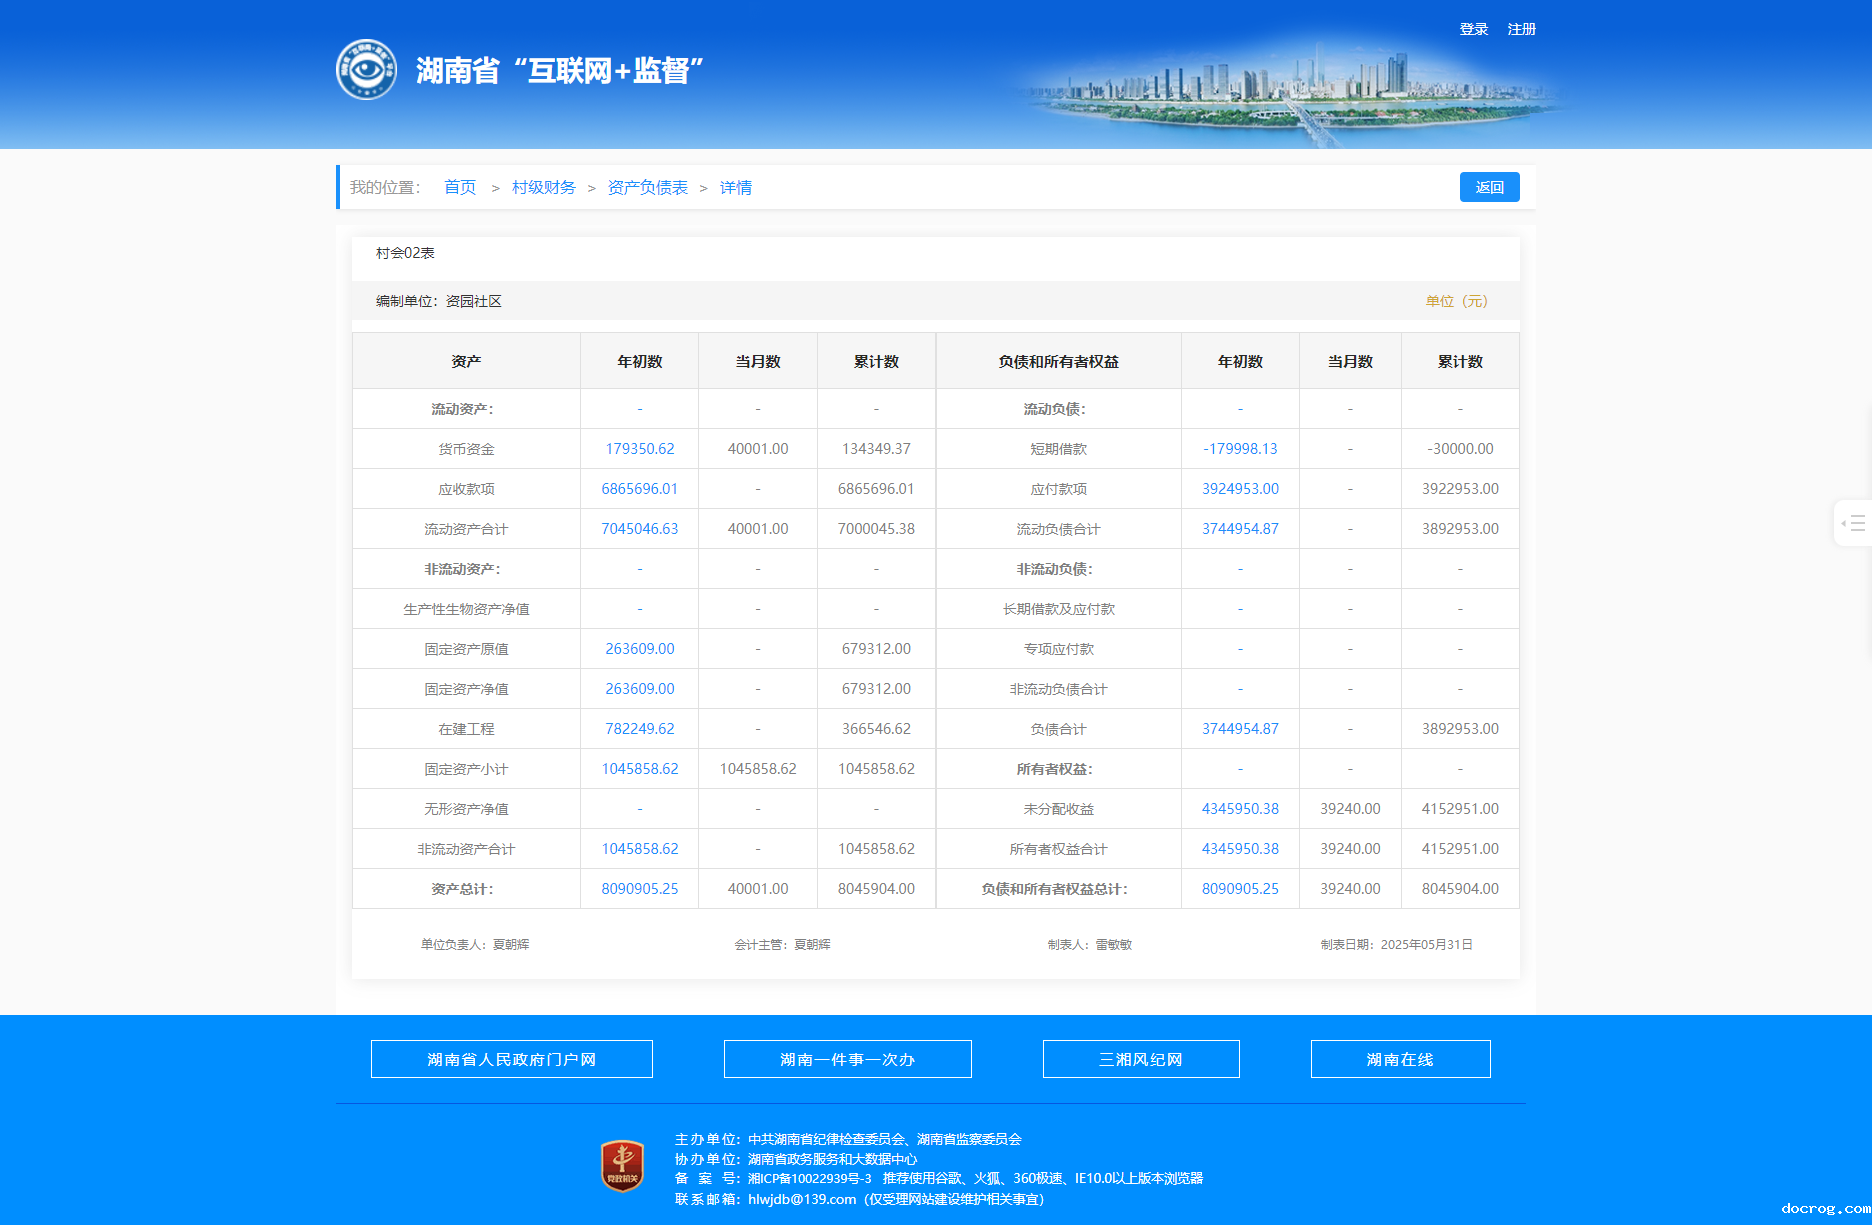Click the 登录 login link
The image size is (1872, 1225).
1473,29
